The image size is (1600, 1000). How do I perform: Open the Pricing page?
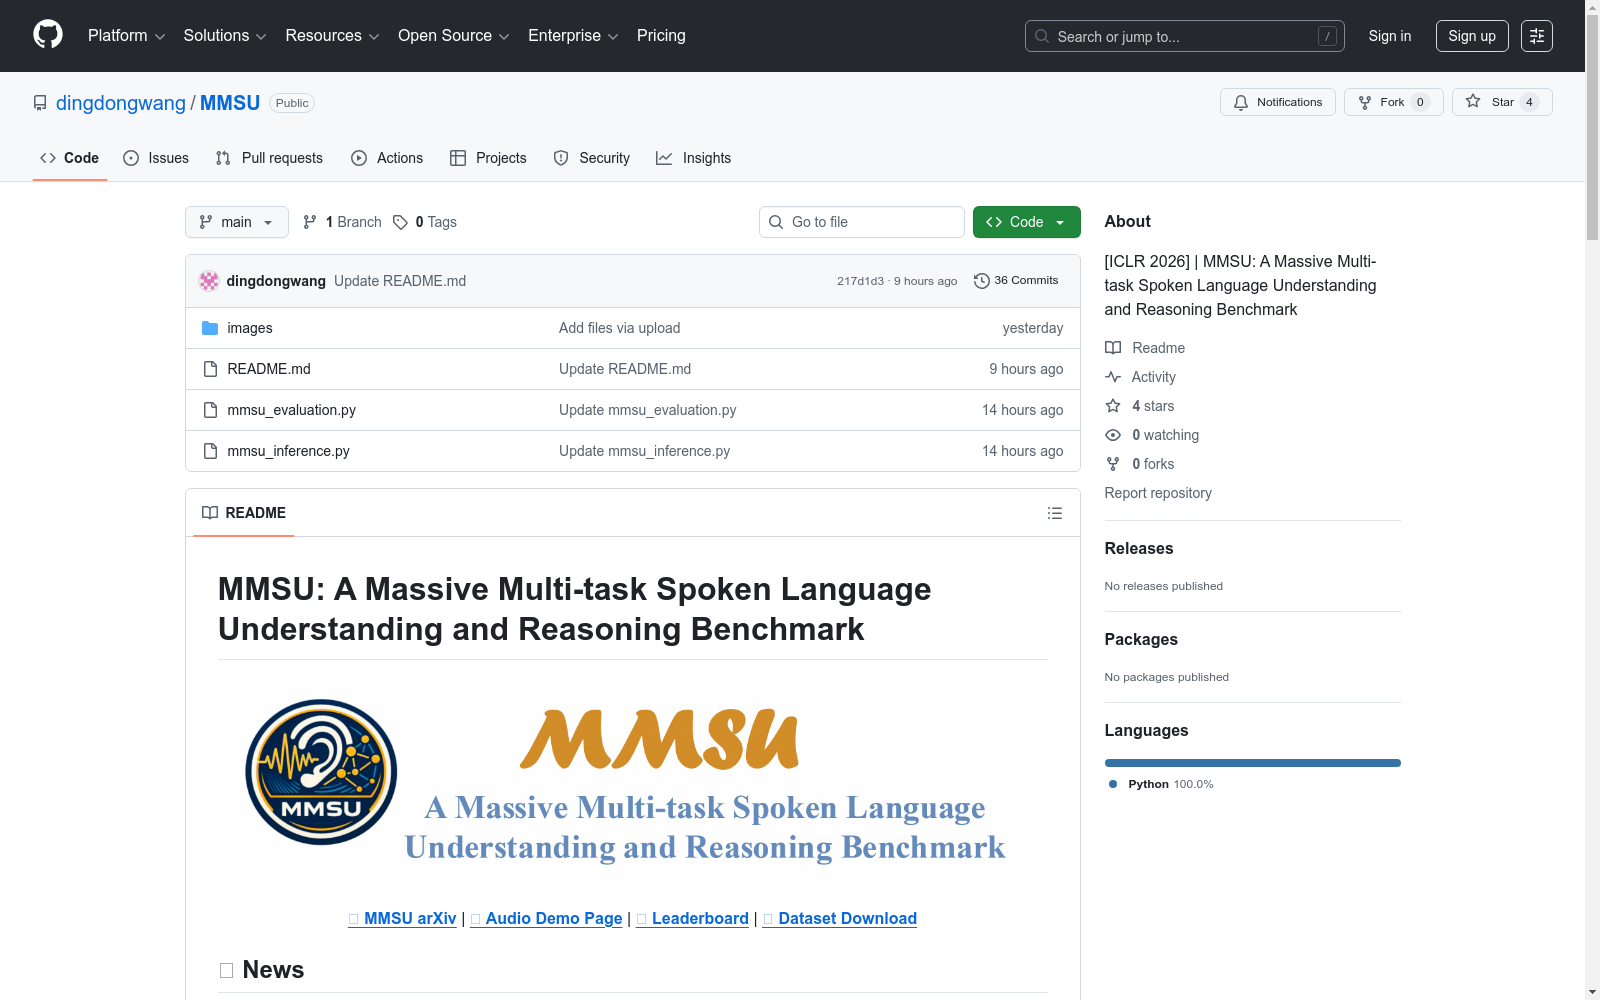(x=661, y=36)
